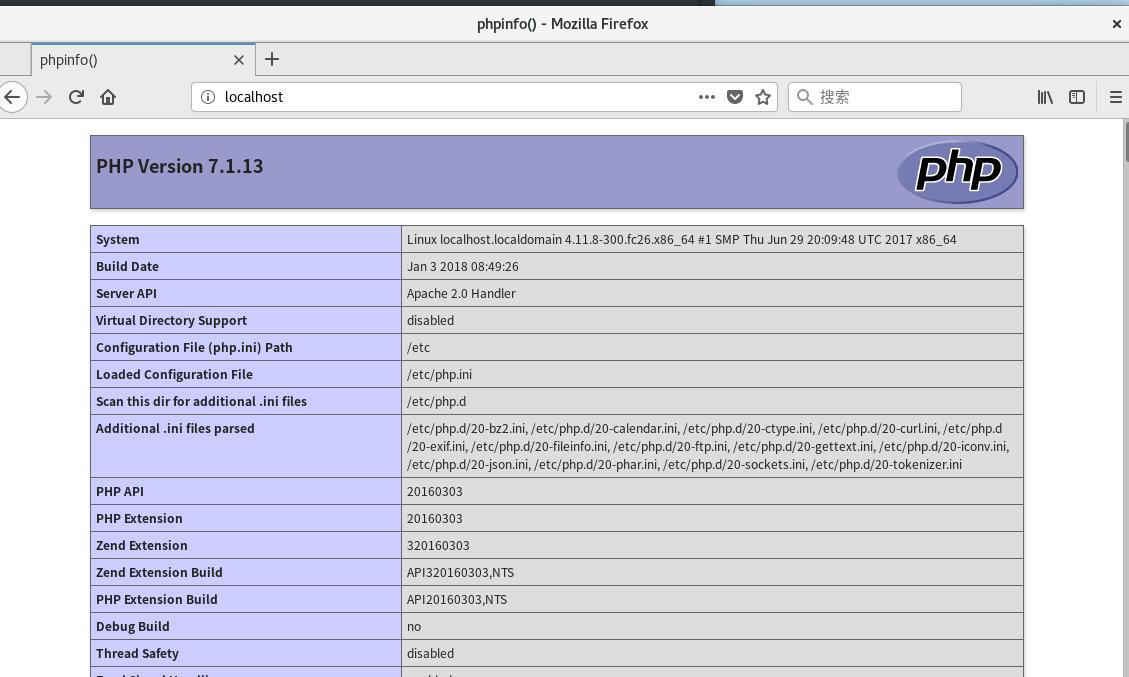The height and width of the screenshot is (677, 1129).
Task: Toggle the sidebars icon
Action: point(1076,97)
